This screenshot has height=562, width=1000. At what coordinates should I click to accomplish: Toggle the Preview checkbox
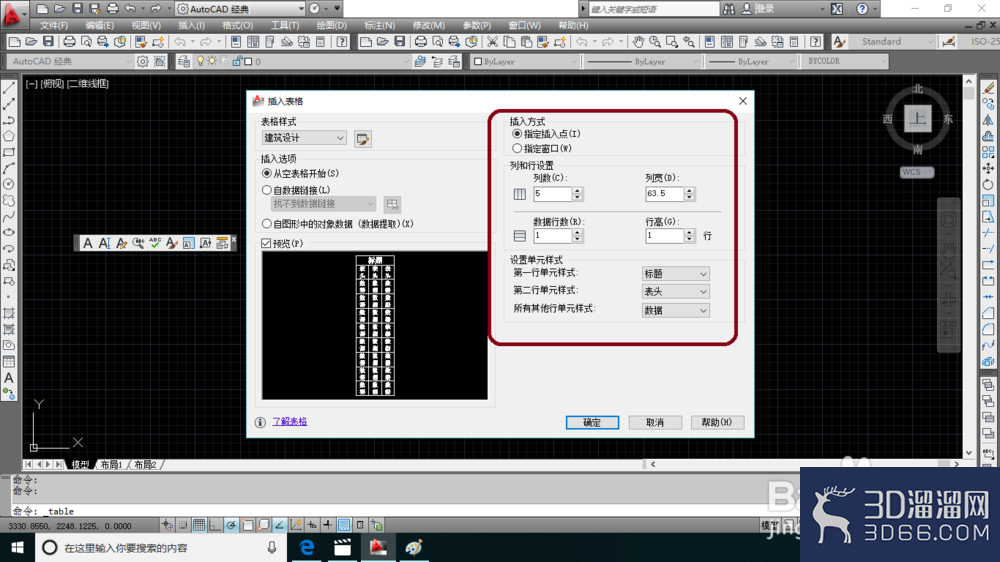click(267, 243)
